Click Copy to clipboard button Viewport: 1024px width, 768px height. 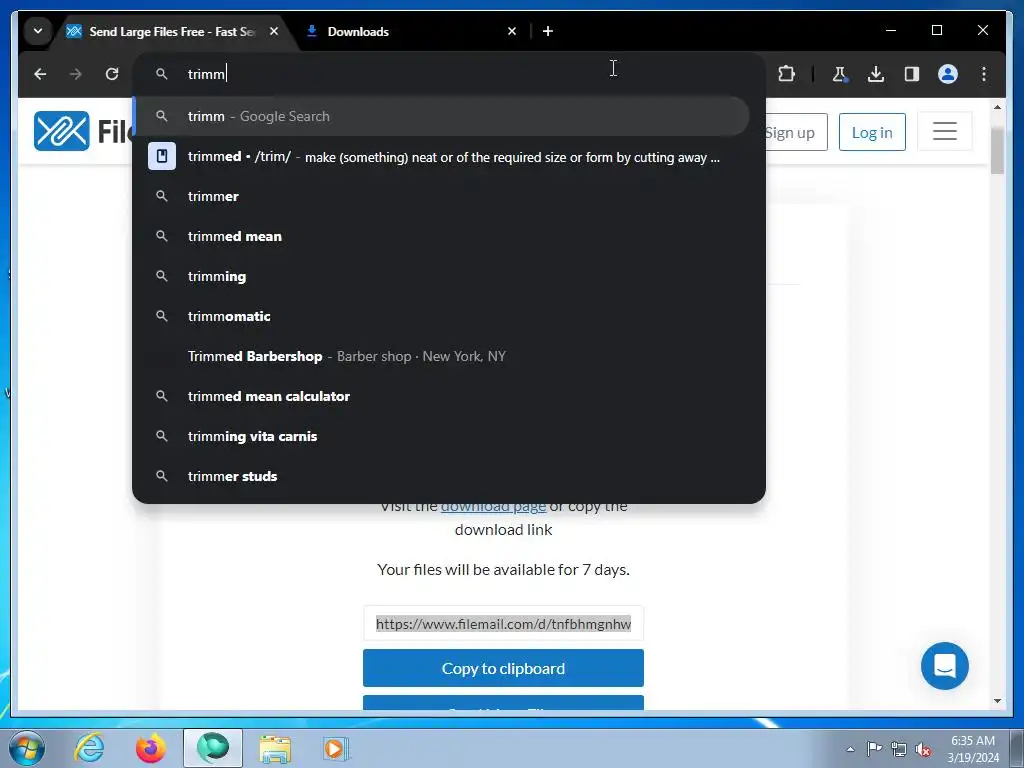pos(504,668)
